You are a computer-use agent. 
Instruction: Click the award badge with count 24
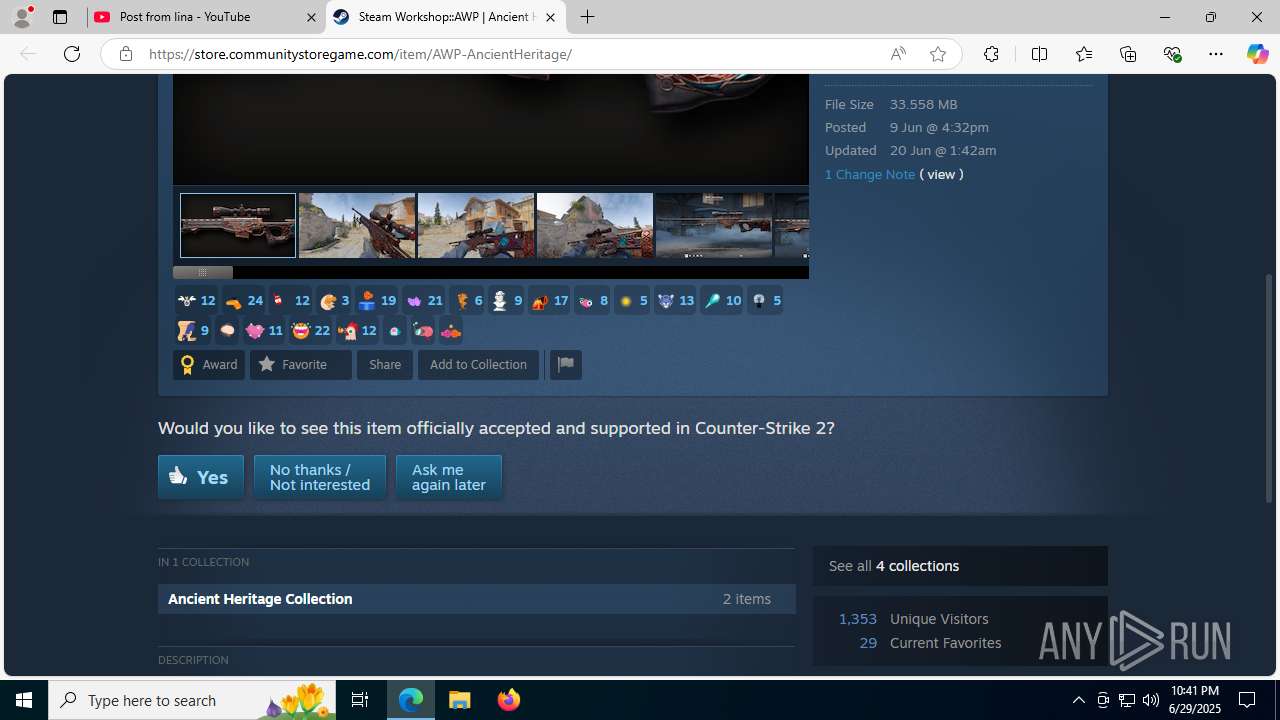coord(243,300)
